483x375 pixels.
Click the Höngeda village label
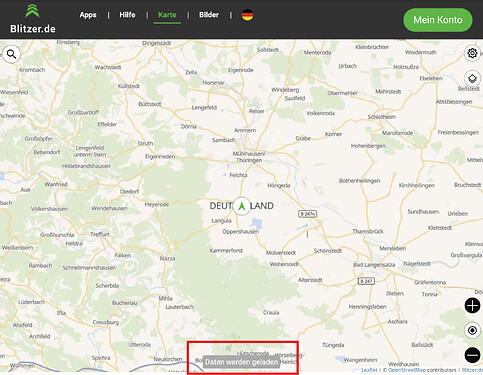[279, 186]
